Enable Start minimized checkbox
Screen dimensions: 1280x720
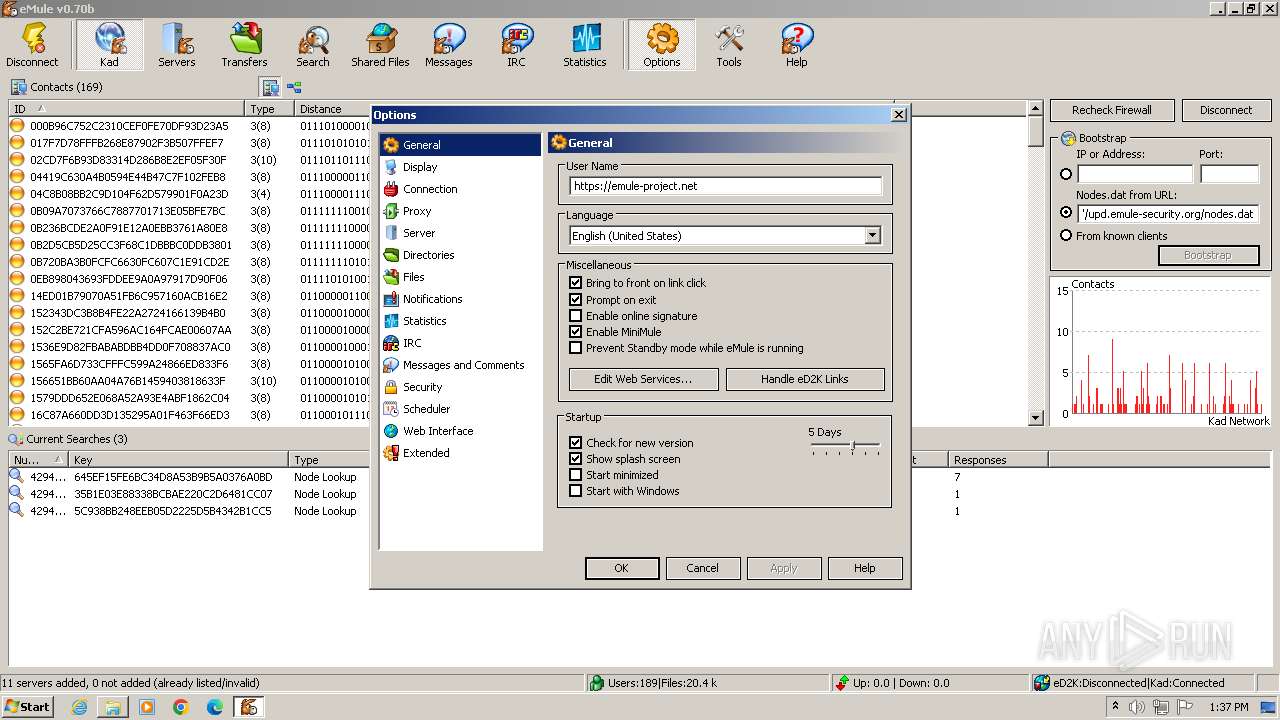pyautogui.click(x=575, y=475)
